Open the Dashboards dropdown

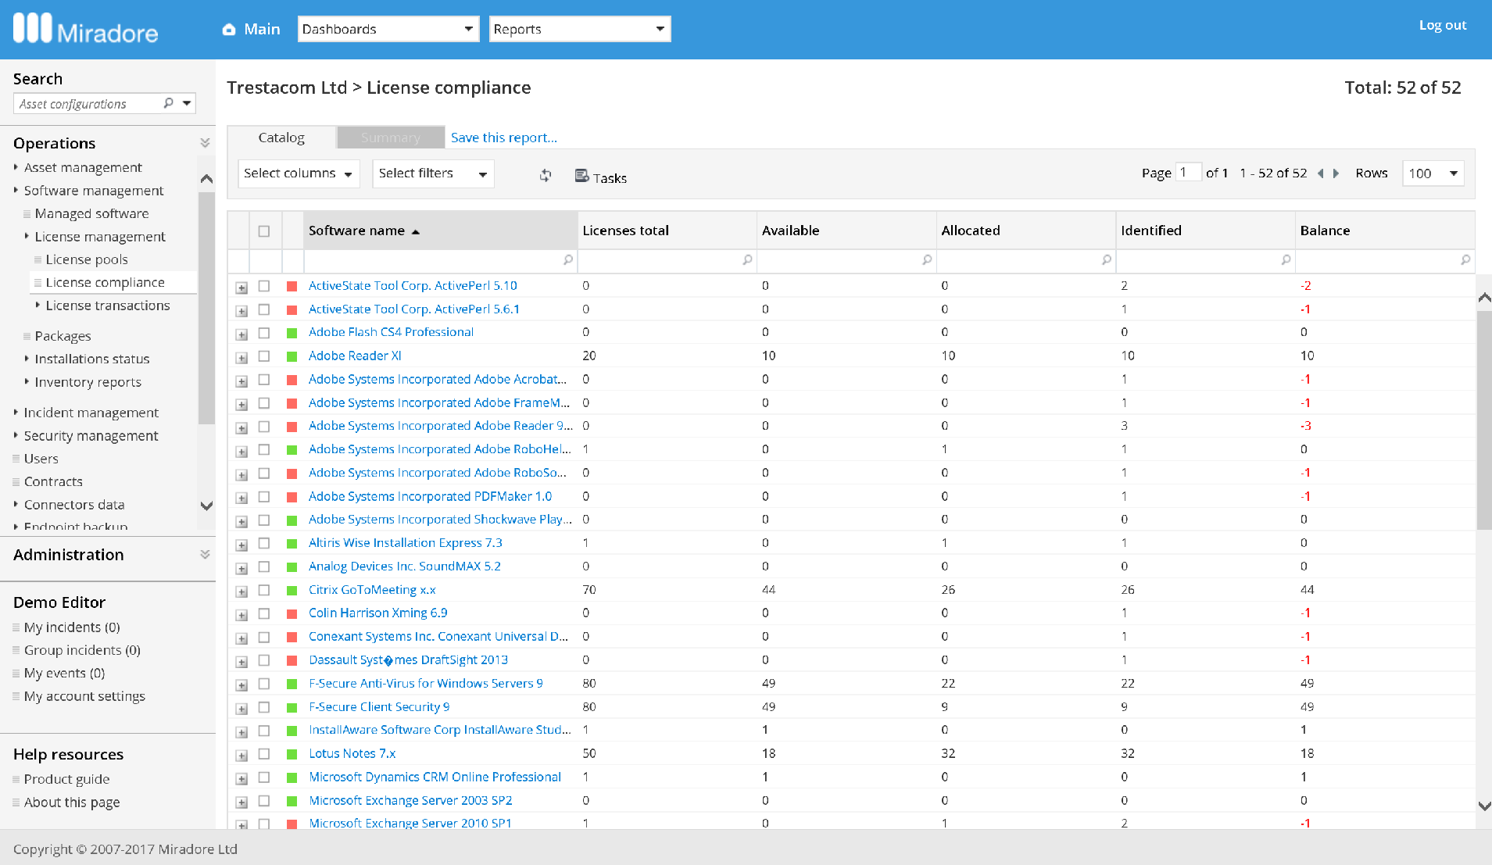(x=388, y=29)
